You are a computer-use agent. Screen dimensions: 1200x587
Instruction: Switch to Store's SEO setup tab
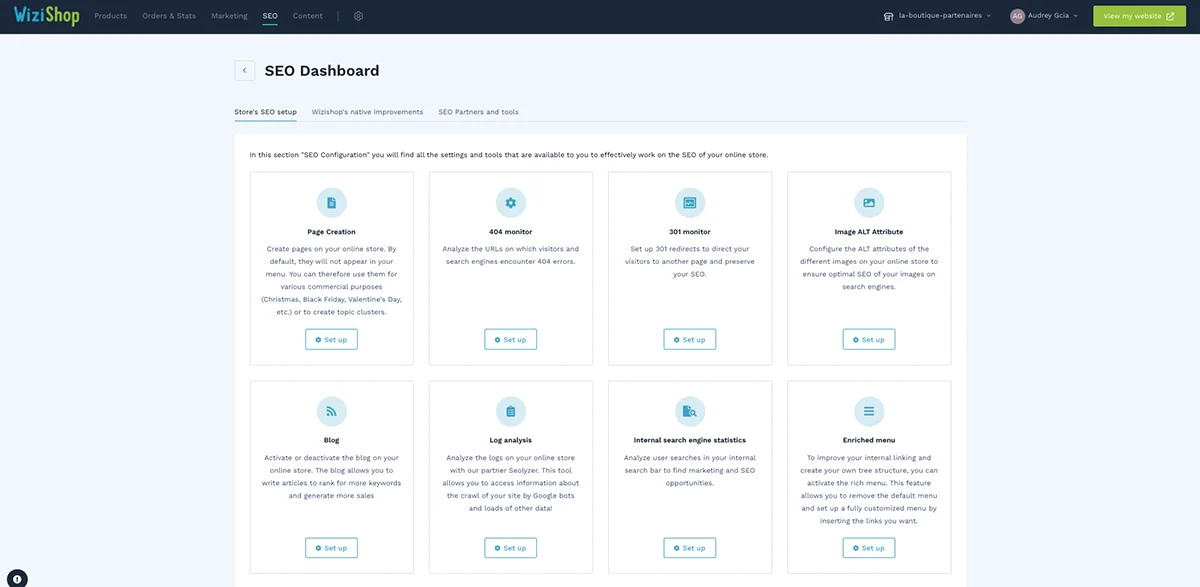(x=265, y=112)
